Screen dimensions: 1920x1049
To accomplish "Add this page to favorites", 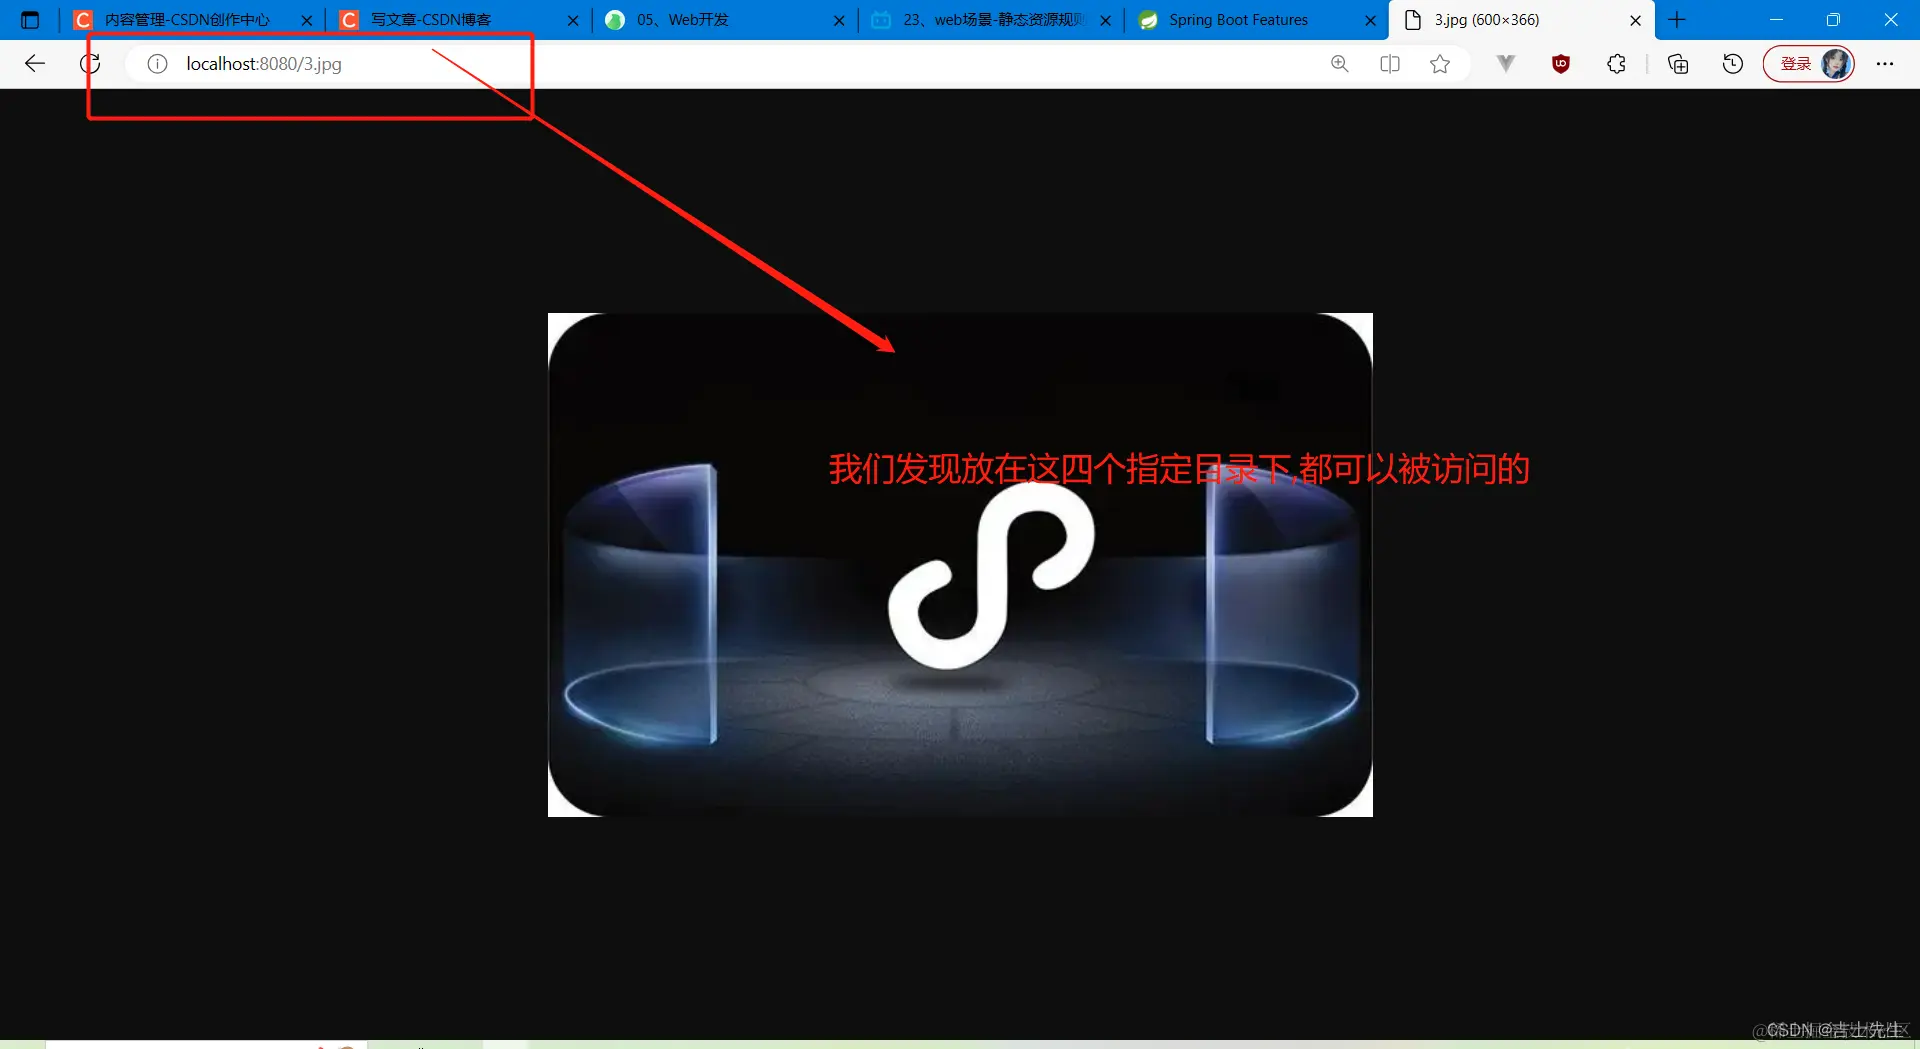I will coord(1440,64).
